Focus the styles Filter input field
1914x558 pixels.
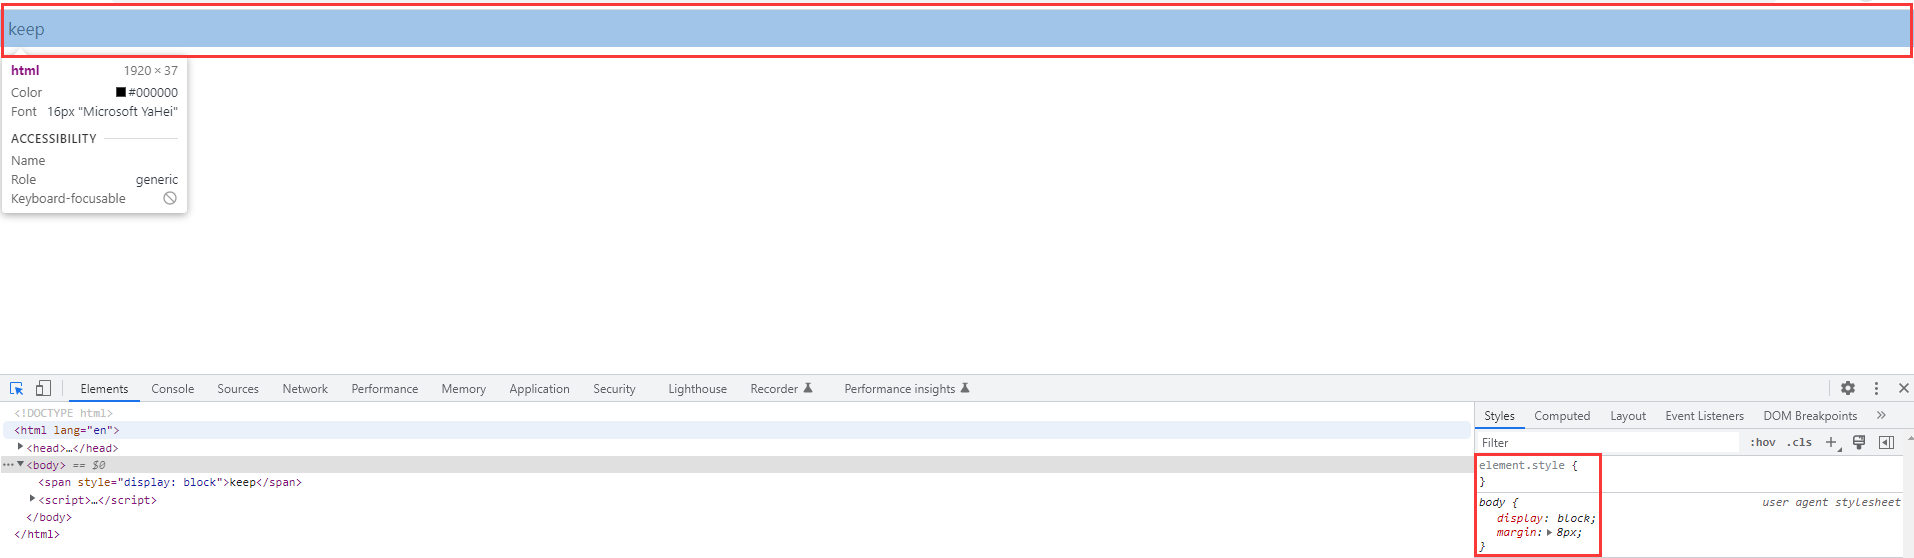point(1609,442)
